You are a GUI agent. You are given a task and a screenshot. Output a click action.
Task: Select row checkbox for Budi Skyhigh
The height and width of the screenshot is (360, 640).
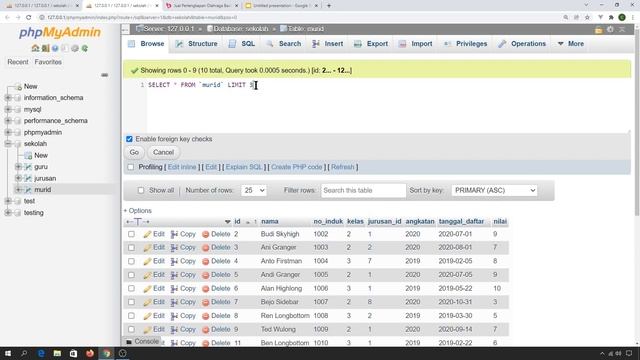[131, 234]
